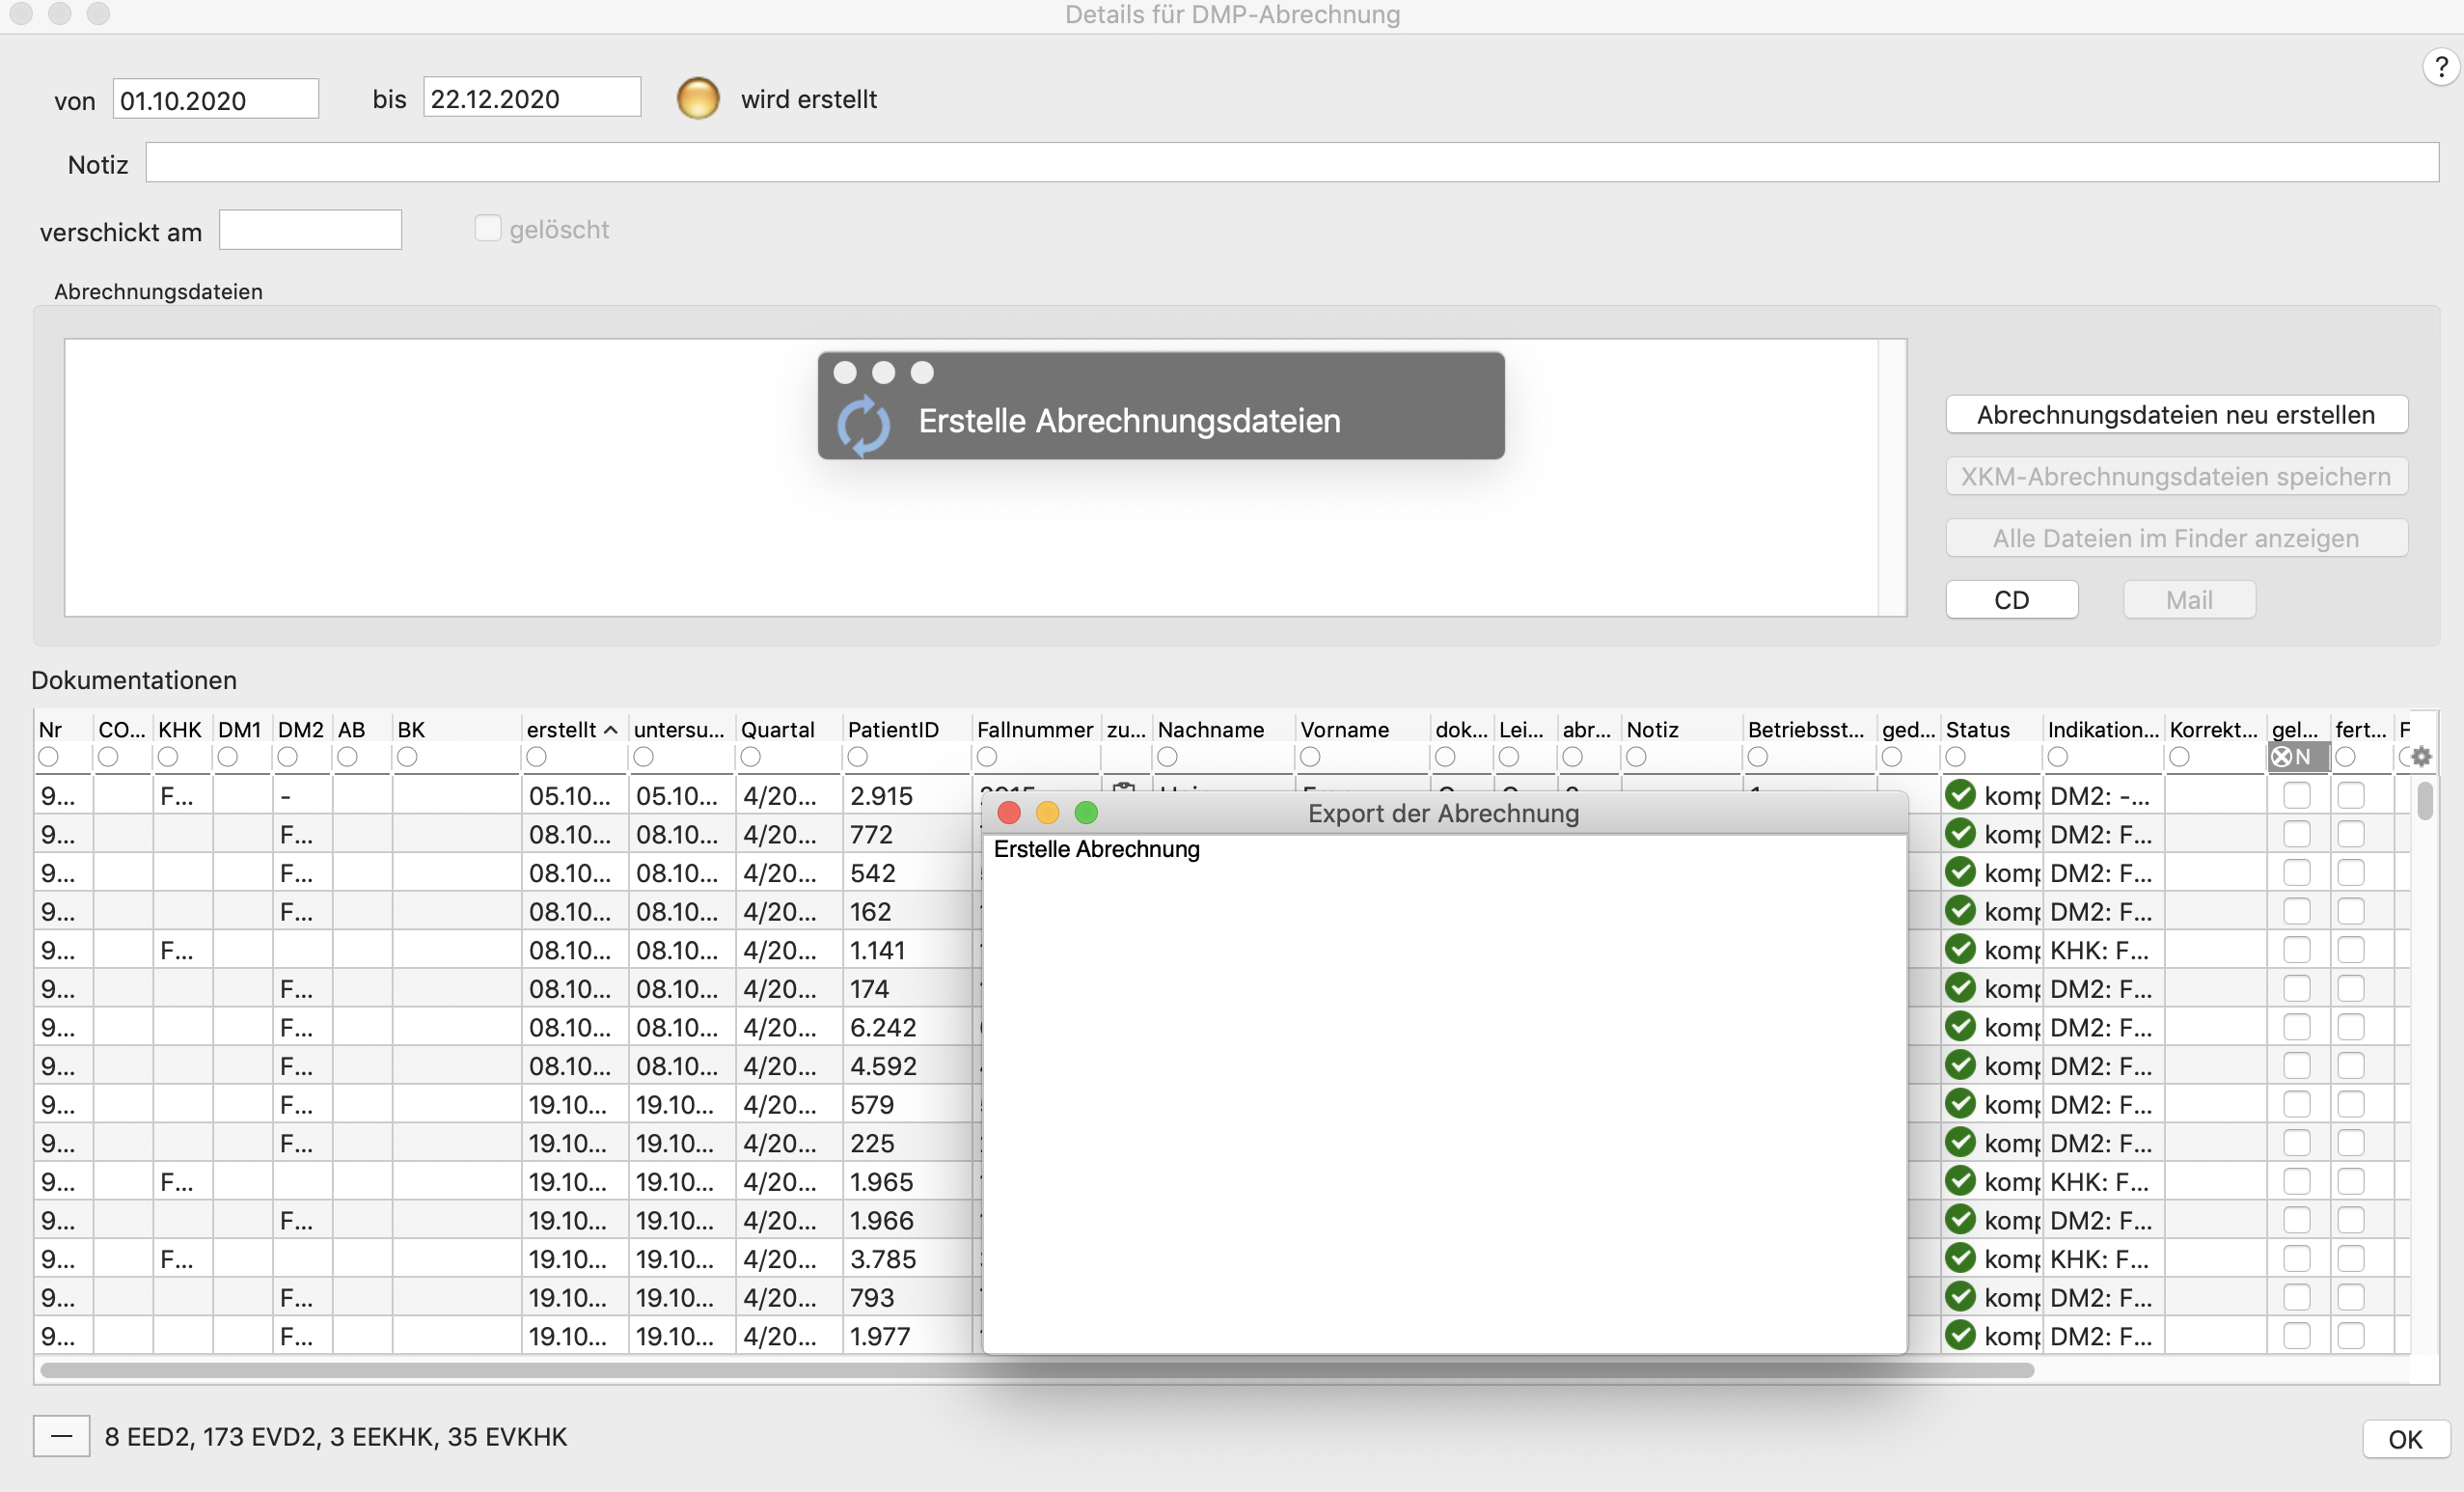The width and height of the screenshot is (2464, 1492).
Task: Click the 'verschickt am' date field
Action: pyautogui.click(x=310, y=230)
